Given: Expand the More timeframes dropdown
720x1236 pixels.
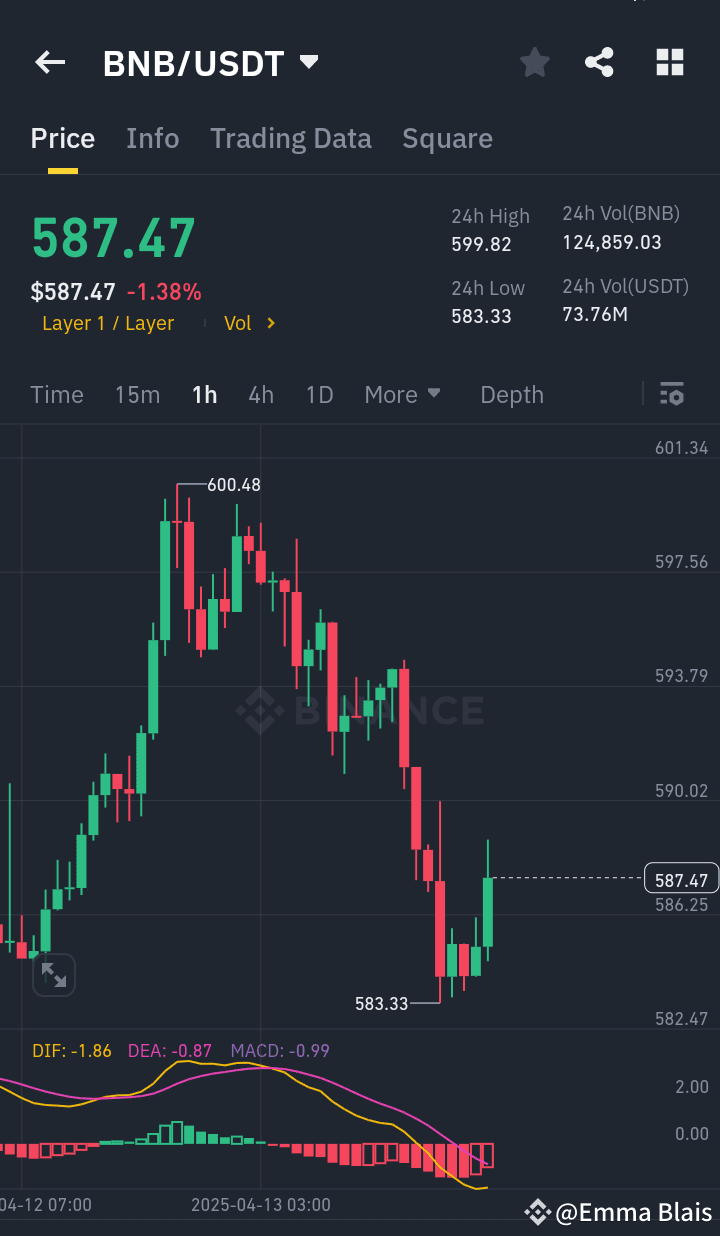Looking at the screenshot, I should (x=403, y=394).
